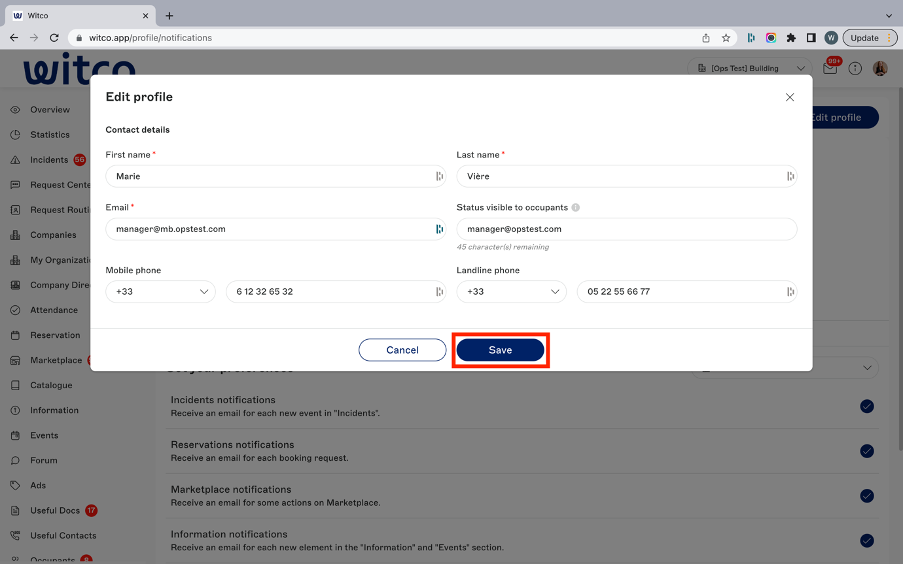The image size is (904, 564).
Task: Open the tab search chevron
Action: 888,16
